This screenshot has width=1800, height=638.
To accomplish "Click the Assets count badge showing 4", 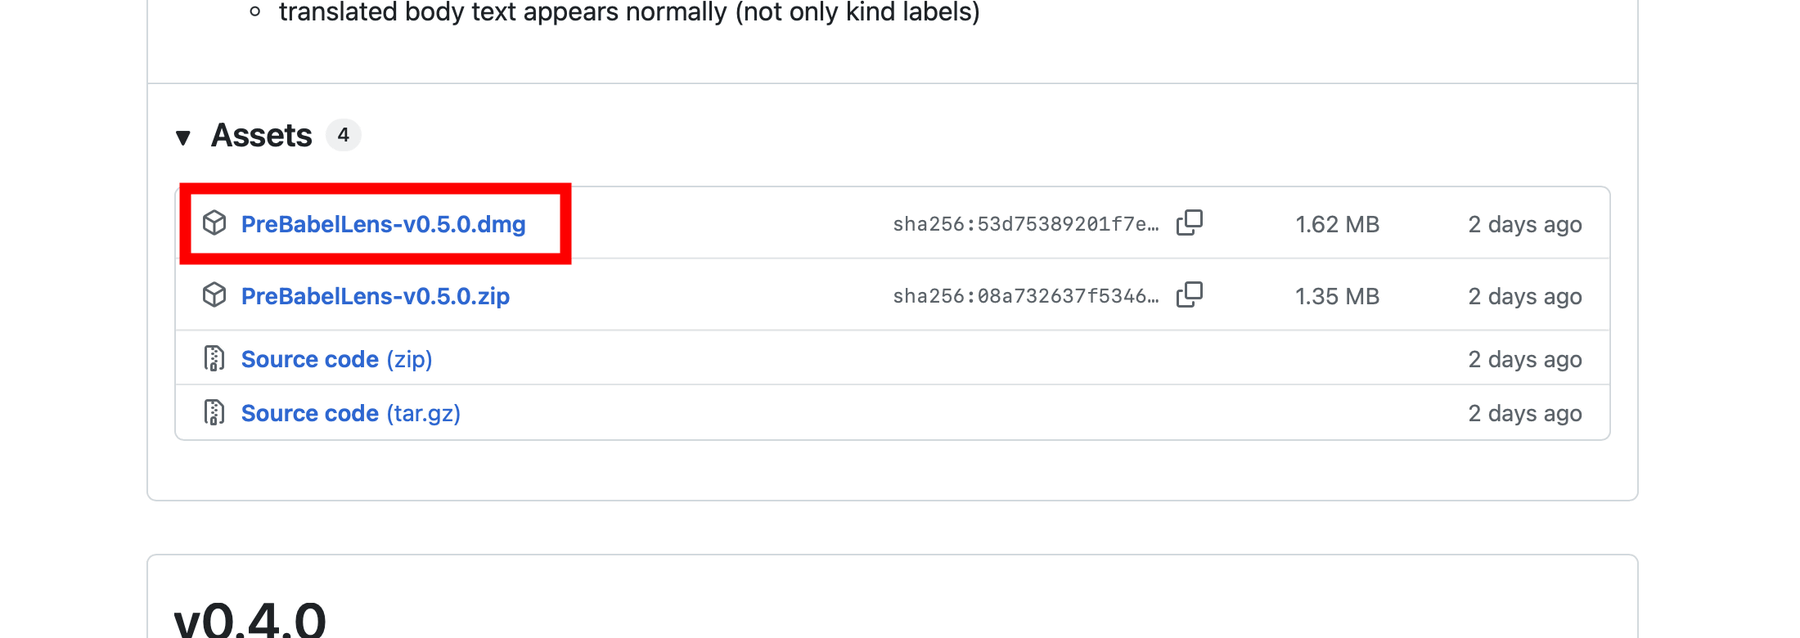I will pos(343,135).
